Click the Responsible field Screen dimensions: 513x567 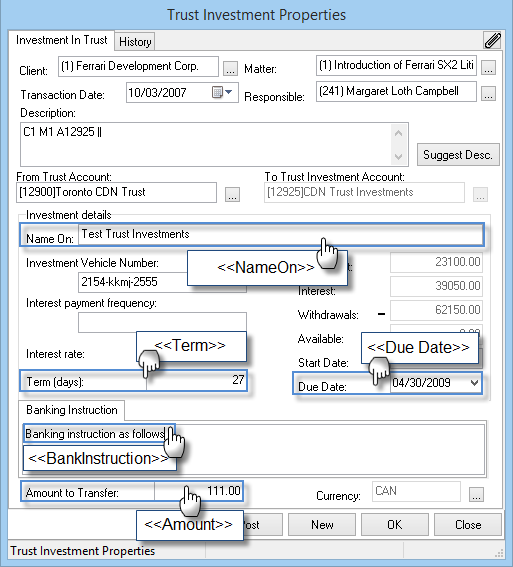[x=396, y=91]
